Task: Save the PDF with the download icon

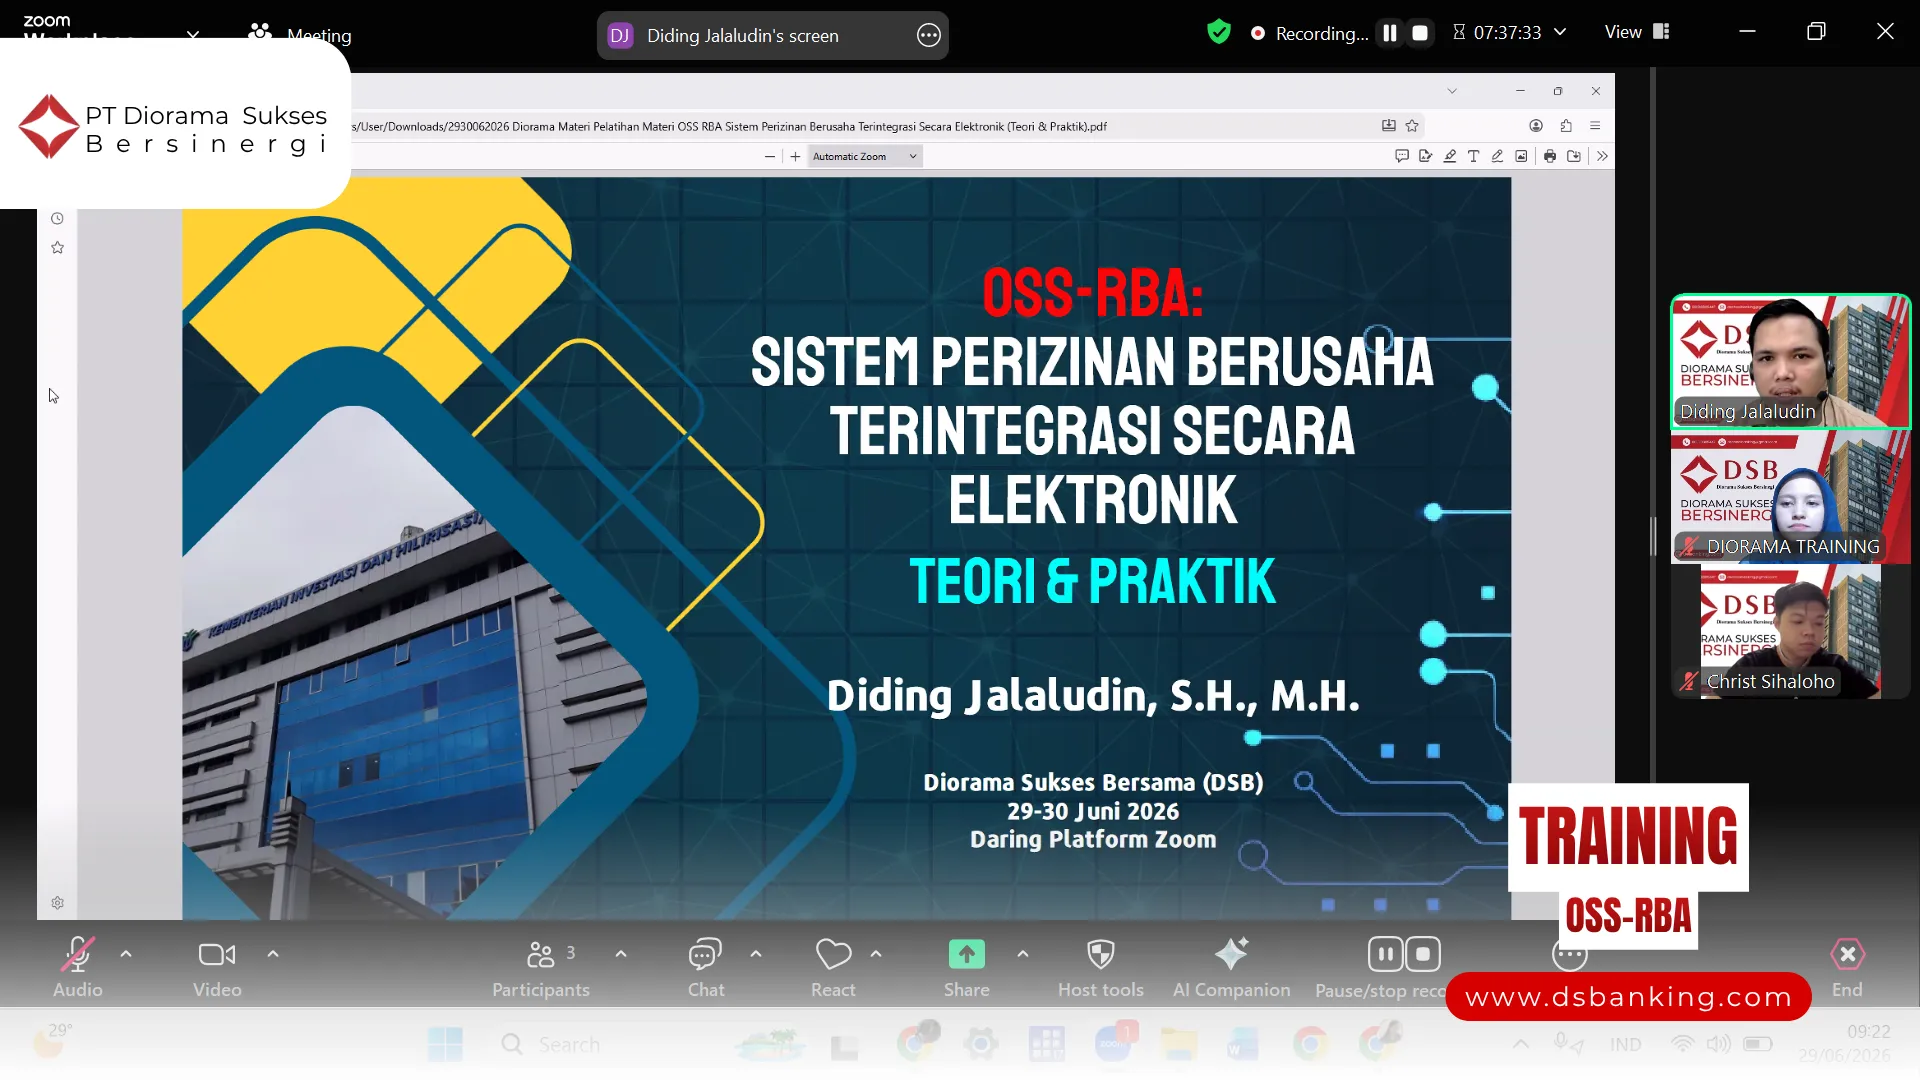Action: click(1574, 157)
